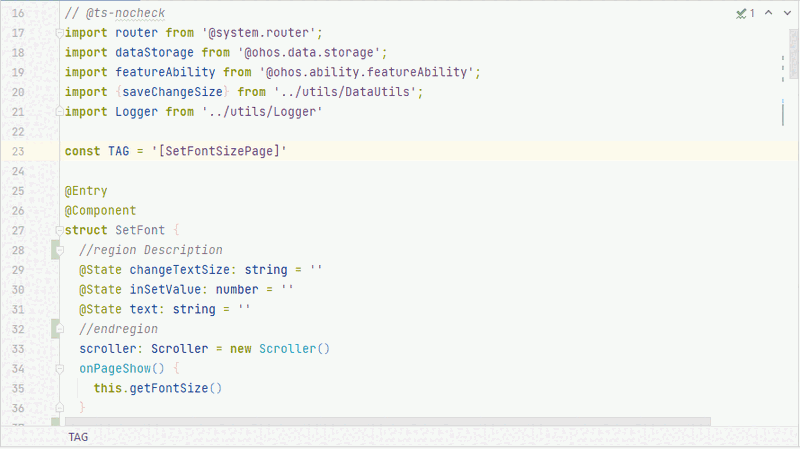Click the @Entry decorator
This screenshot has height=449, width=800.
click(x=86, y=191)
